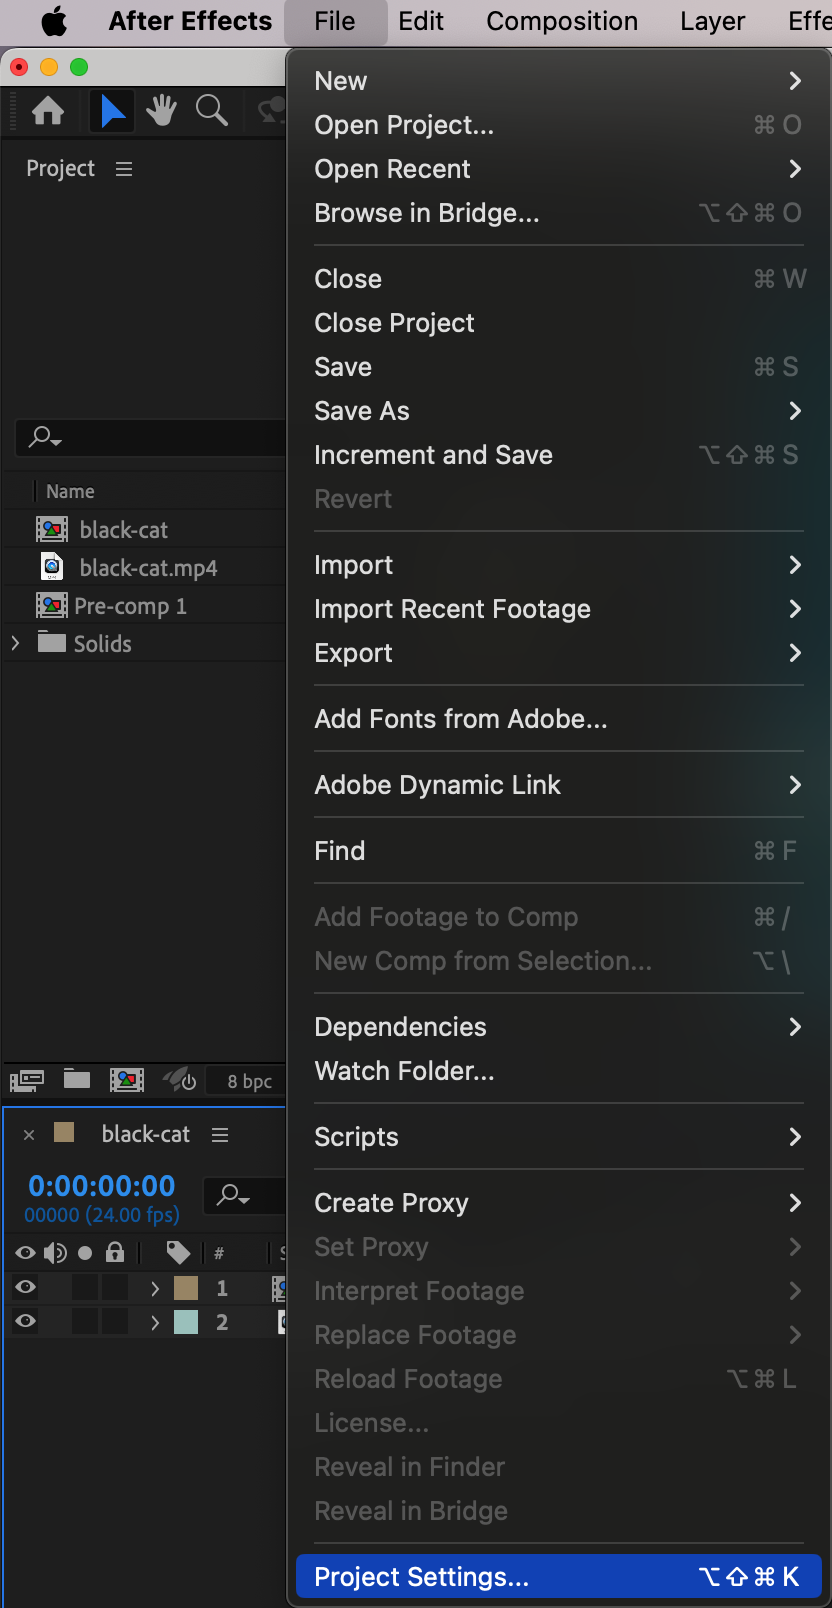Viewport: 832px width, 1608px height.
Task: Open the Composition menu
Action: 562,21
